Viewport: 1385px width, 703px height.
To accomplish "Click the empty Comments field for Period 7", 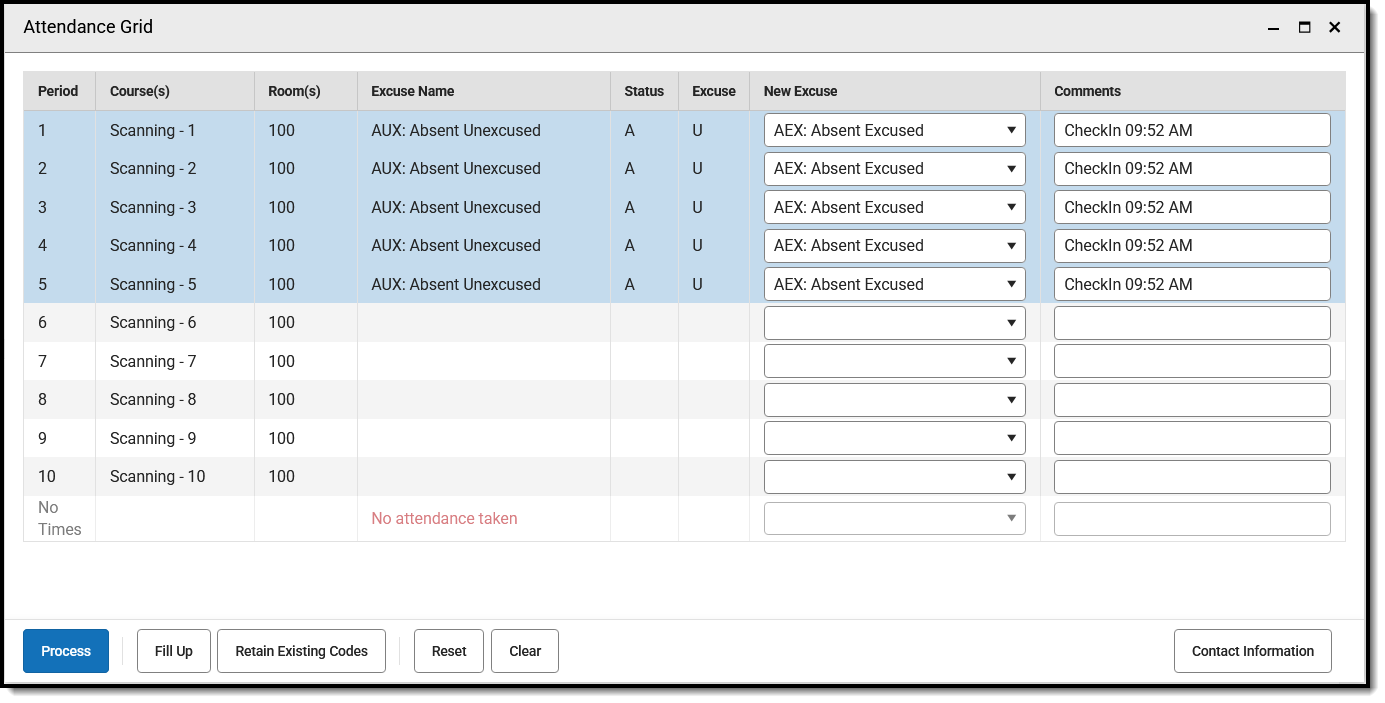I will 1191,361.
